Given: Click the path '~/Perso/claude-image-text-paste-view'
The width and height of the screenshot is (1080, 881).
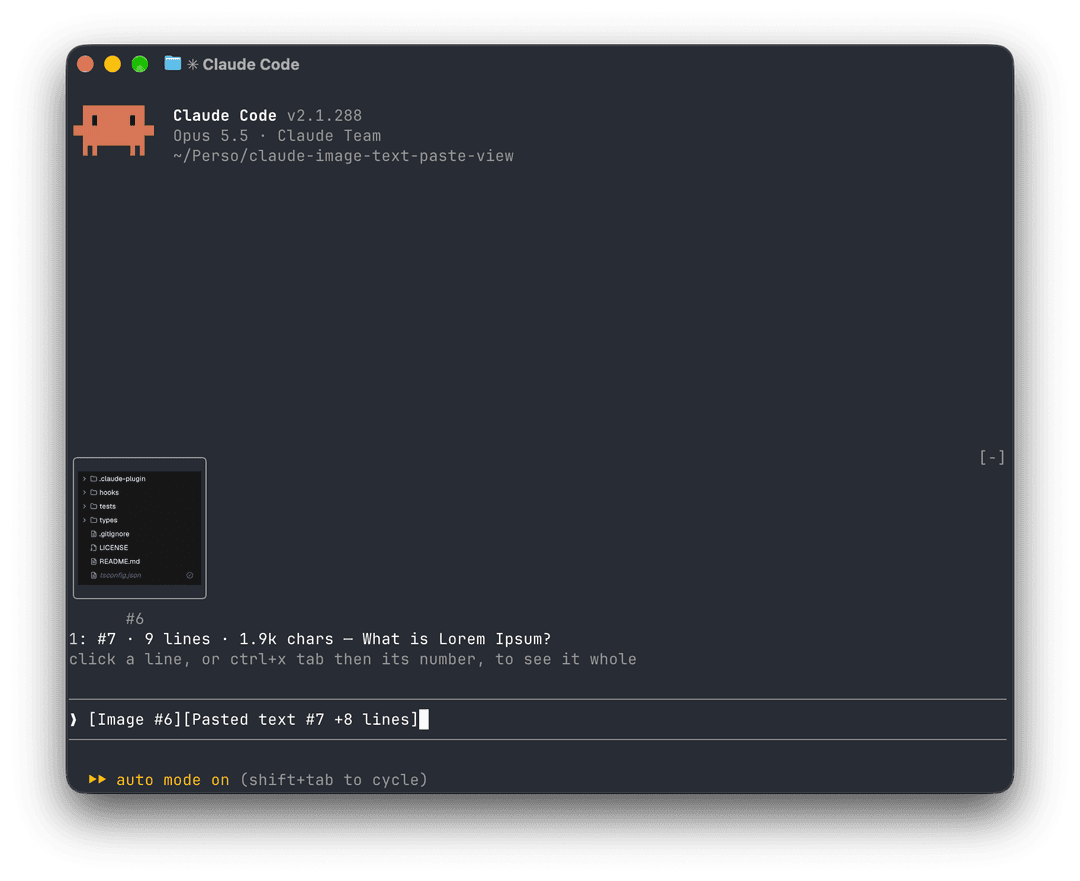Looking at the screenshot, I should pos(343,156).
